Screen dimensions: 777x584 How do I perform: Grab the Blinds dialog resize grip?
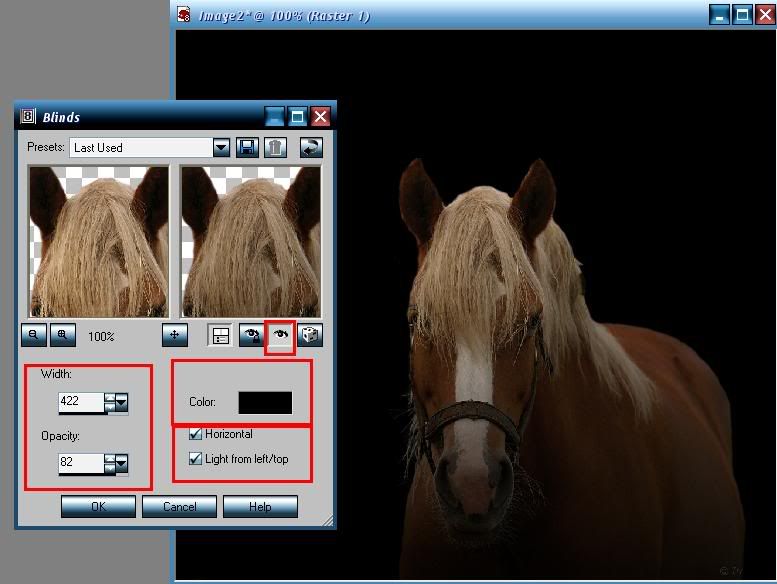(328, 520)
